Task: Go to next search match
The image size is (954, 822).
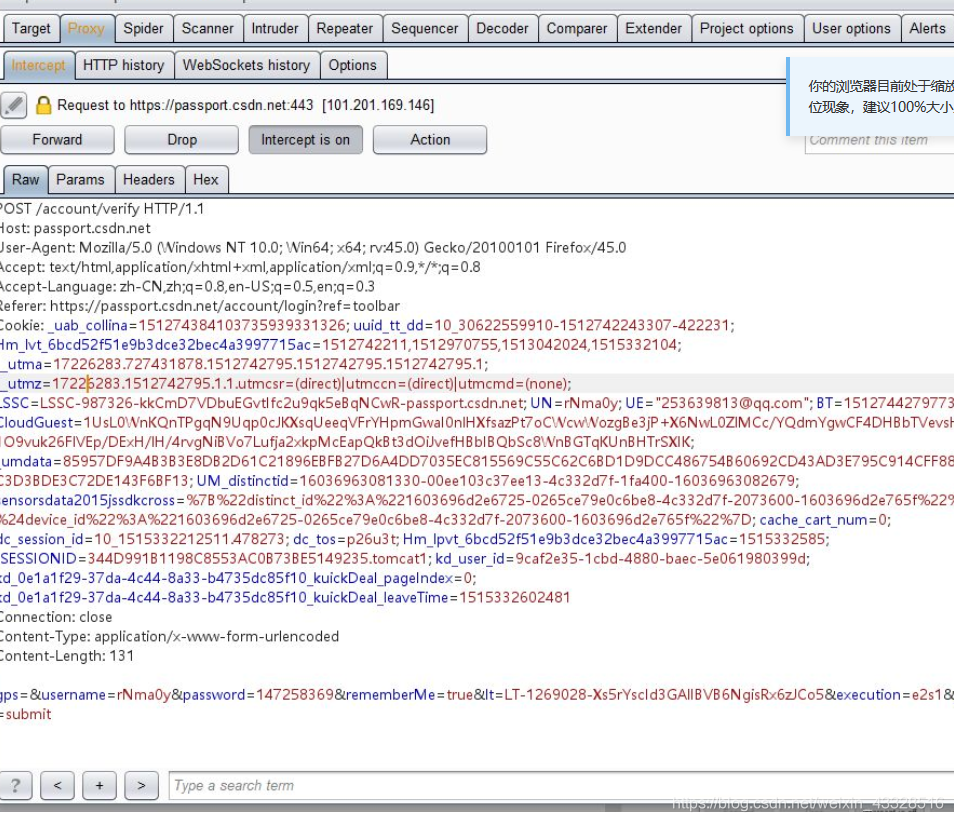Action: pos(141,785)
